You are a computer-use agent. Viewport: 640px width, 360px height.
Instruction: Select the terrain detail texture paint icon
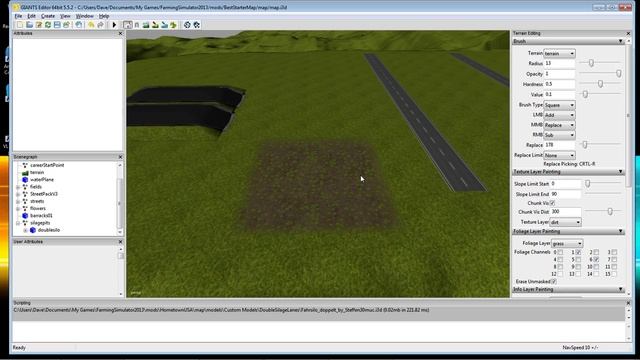pos(155,25)
